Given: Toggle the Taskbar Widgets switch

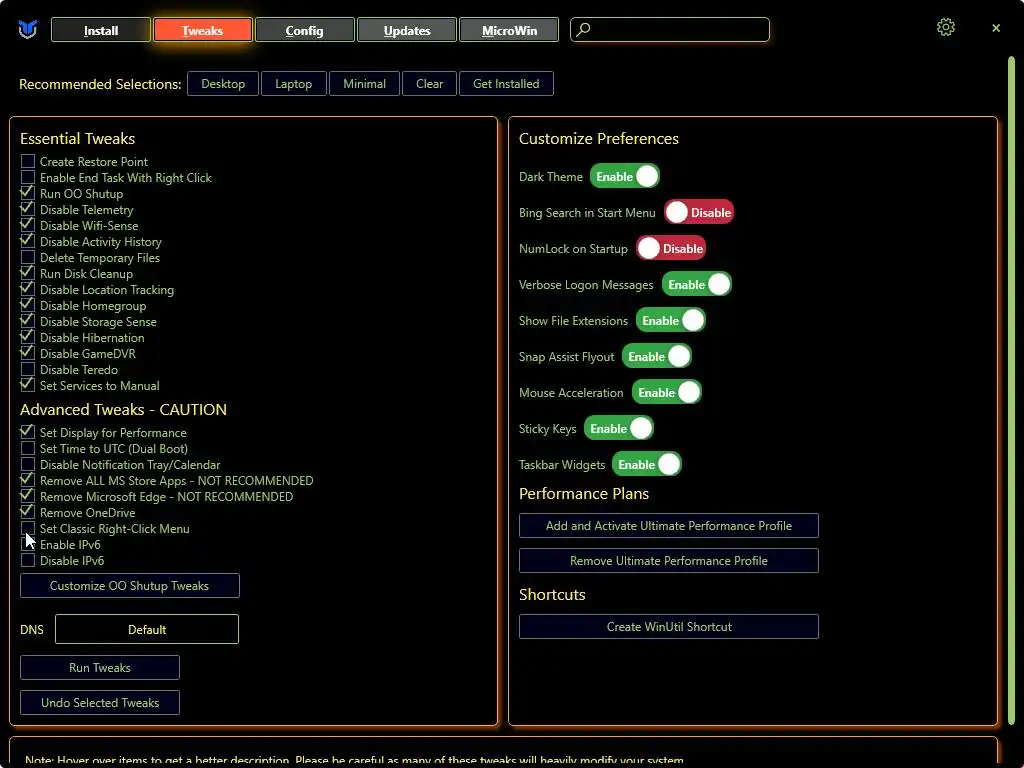Looking at the screenshot, I should click(647, 464).
